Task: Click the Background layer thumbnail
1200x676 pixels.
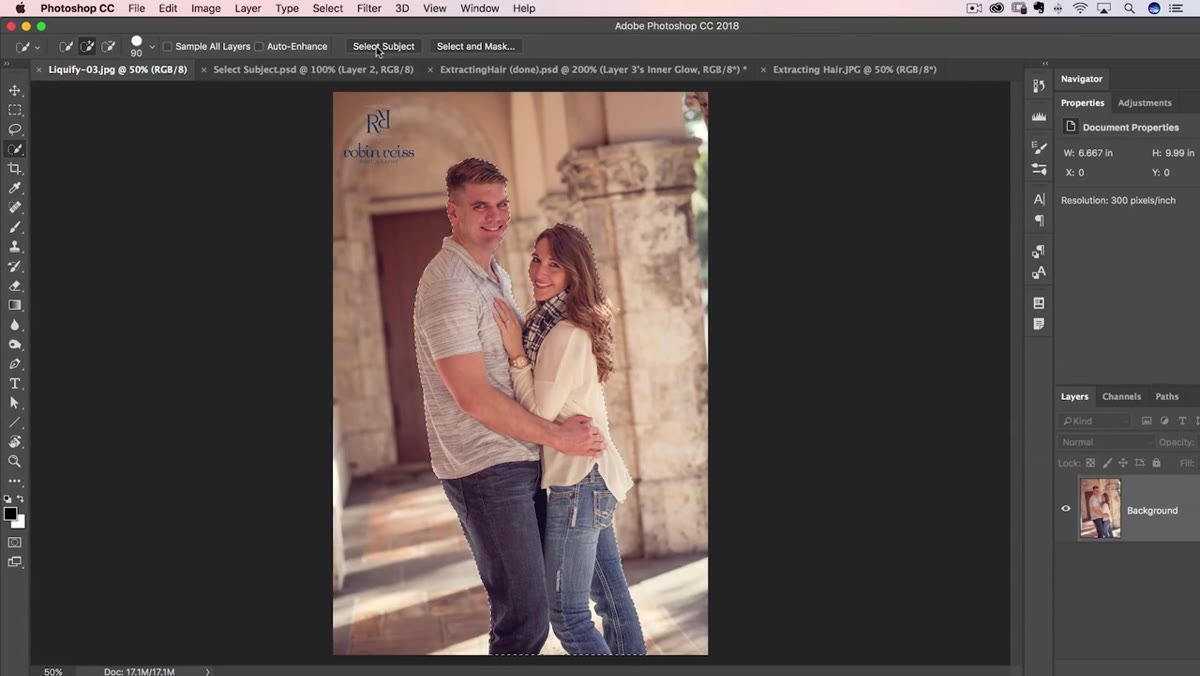Action: [1100, 509]
